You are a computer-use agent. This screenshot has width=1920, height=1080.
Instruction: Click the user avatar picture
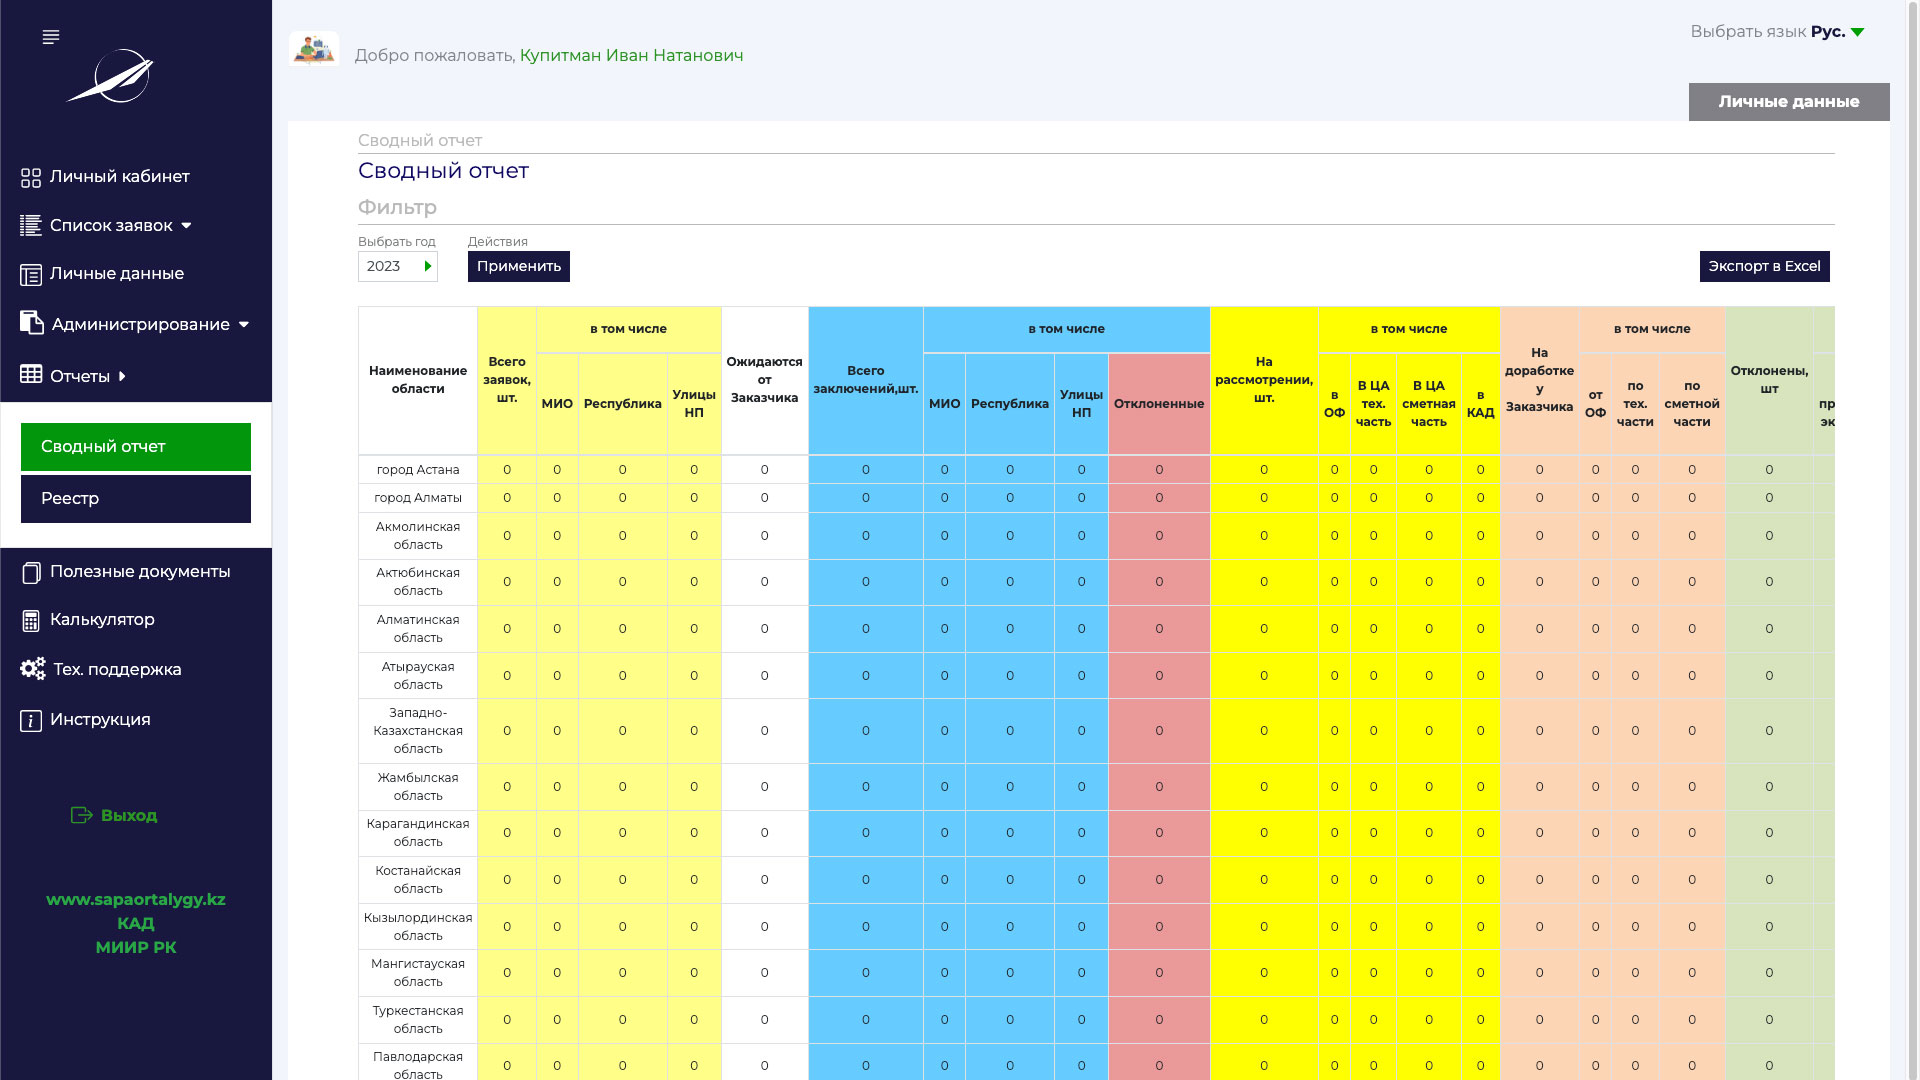point(314,49)
